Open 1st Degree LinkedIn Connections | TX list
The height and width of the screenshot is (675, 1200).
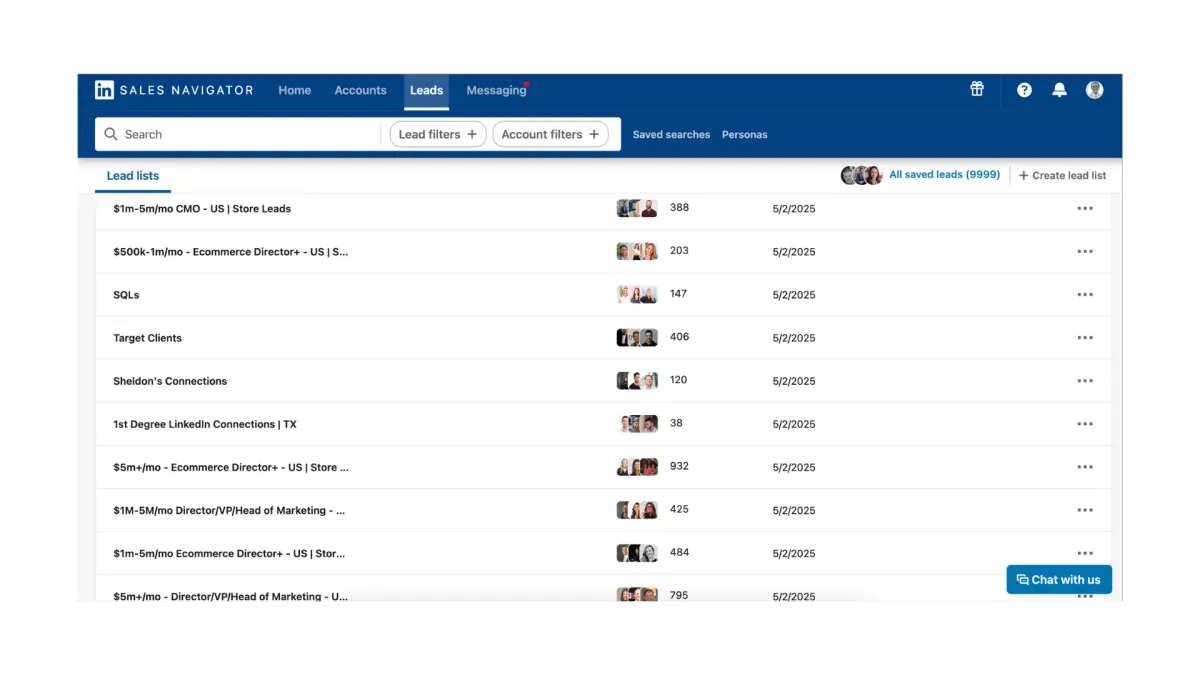click(205, 424)
